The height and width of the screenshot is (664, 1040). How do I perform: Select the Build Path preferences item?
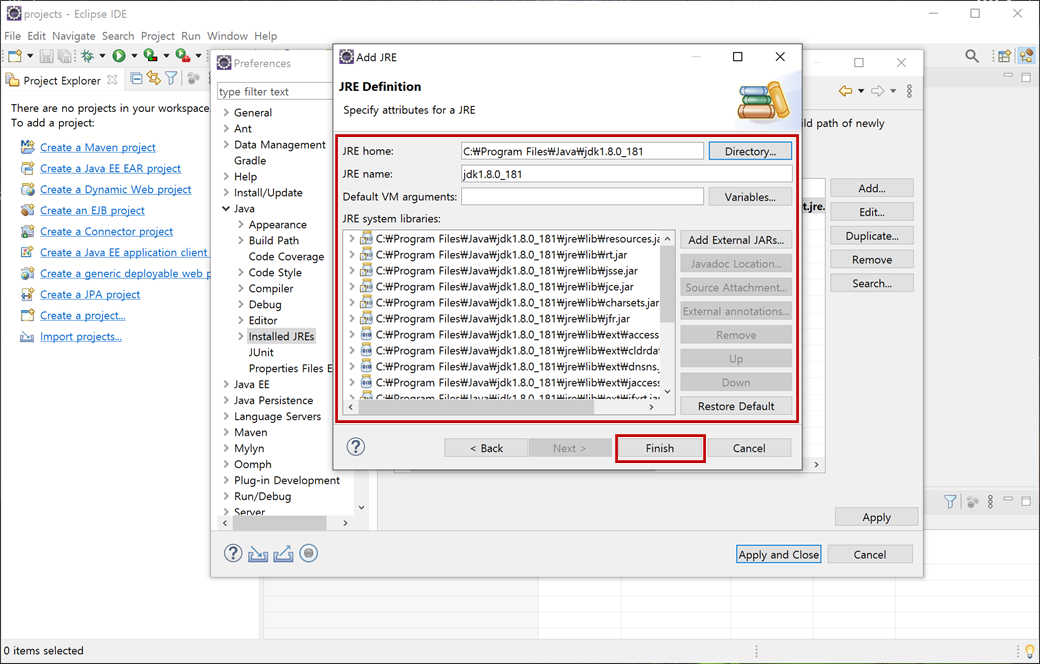click(x=273, y=240)
